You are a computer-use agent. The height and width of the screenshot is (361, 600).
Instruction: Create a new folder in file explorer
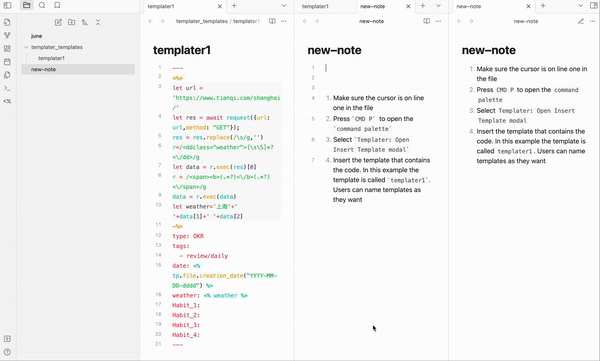tap(72, 22)
